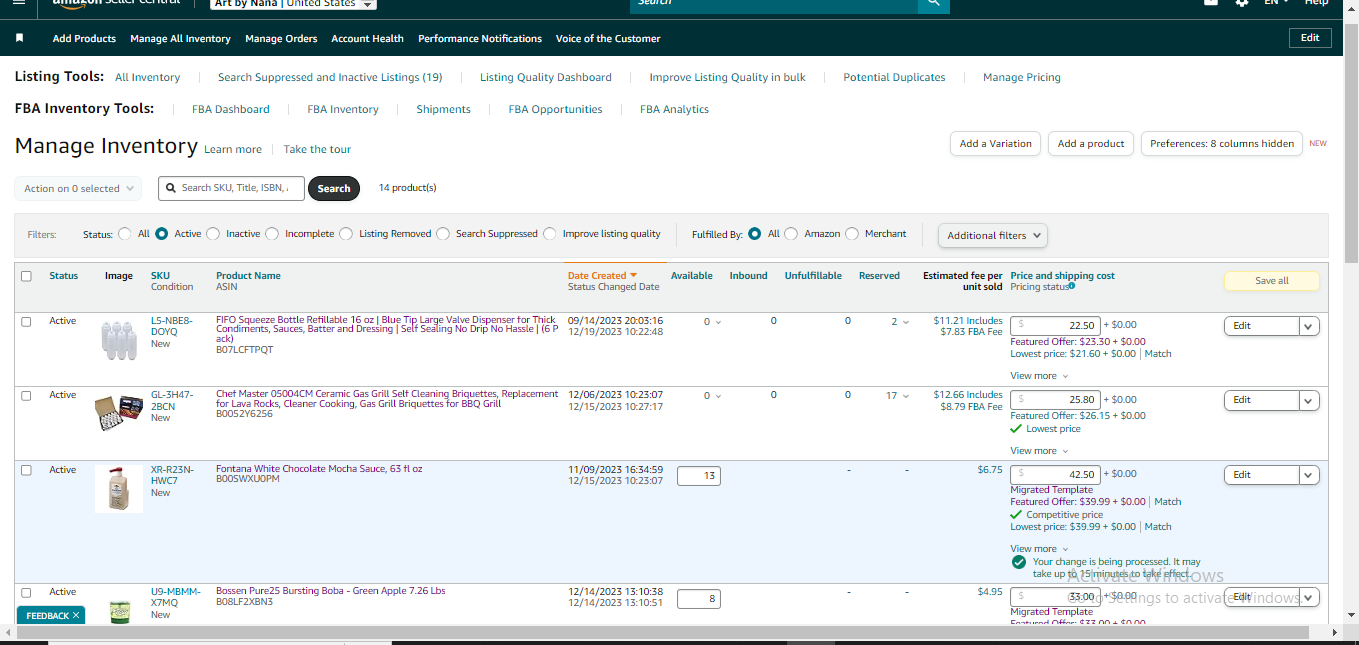
Task: Click the magnifier icon in the SKU search field
Action: pyautogui.click(x=171, y=188)
